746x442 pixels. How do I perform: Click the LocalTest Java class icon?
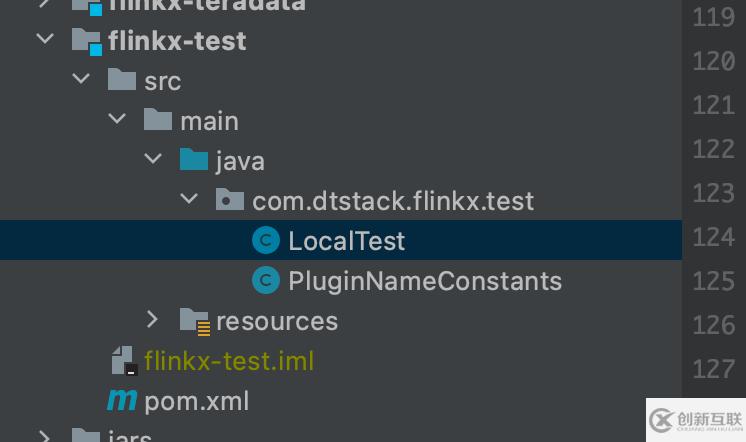(266, 241)
